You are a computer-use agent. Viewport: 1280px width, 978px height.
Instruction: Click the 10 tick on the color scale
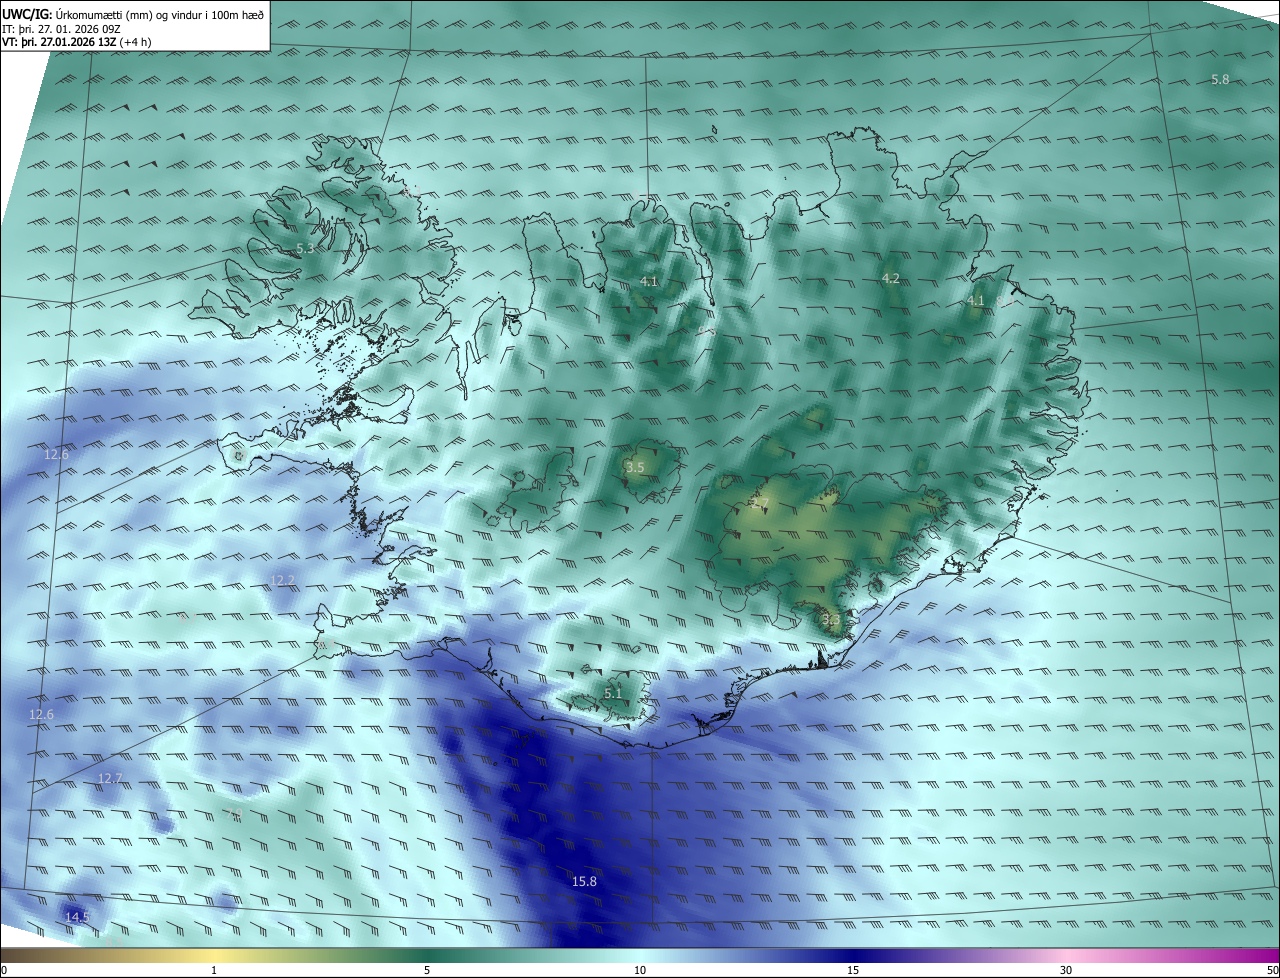click(x=640, y=970)
